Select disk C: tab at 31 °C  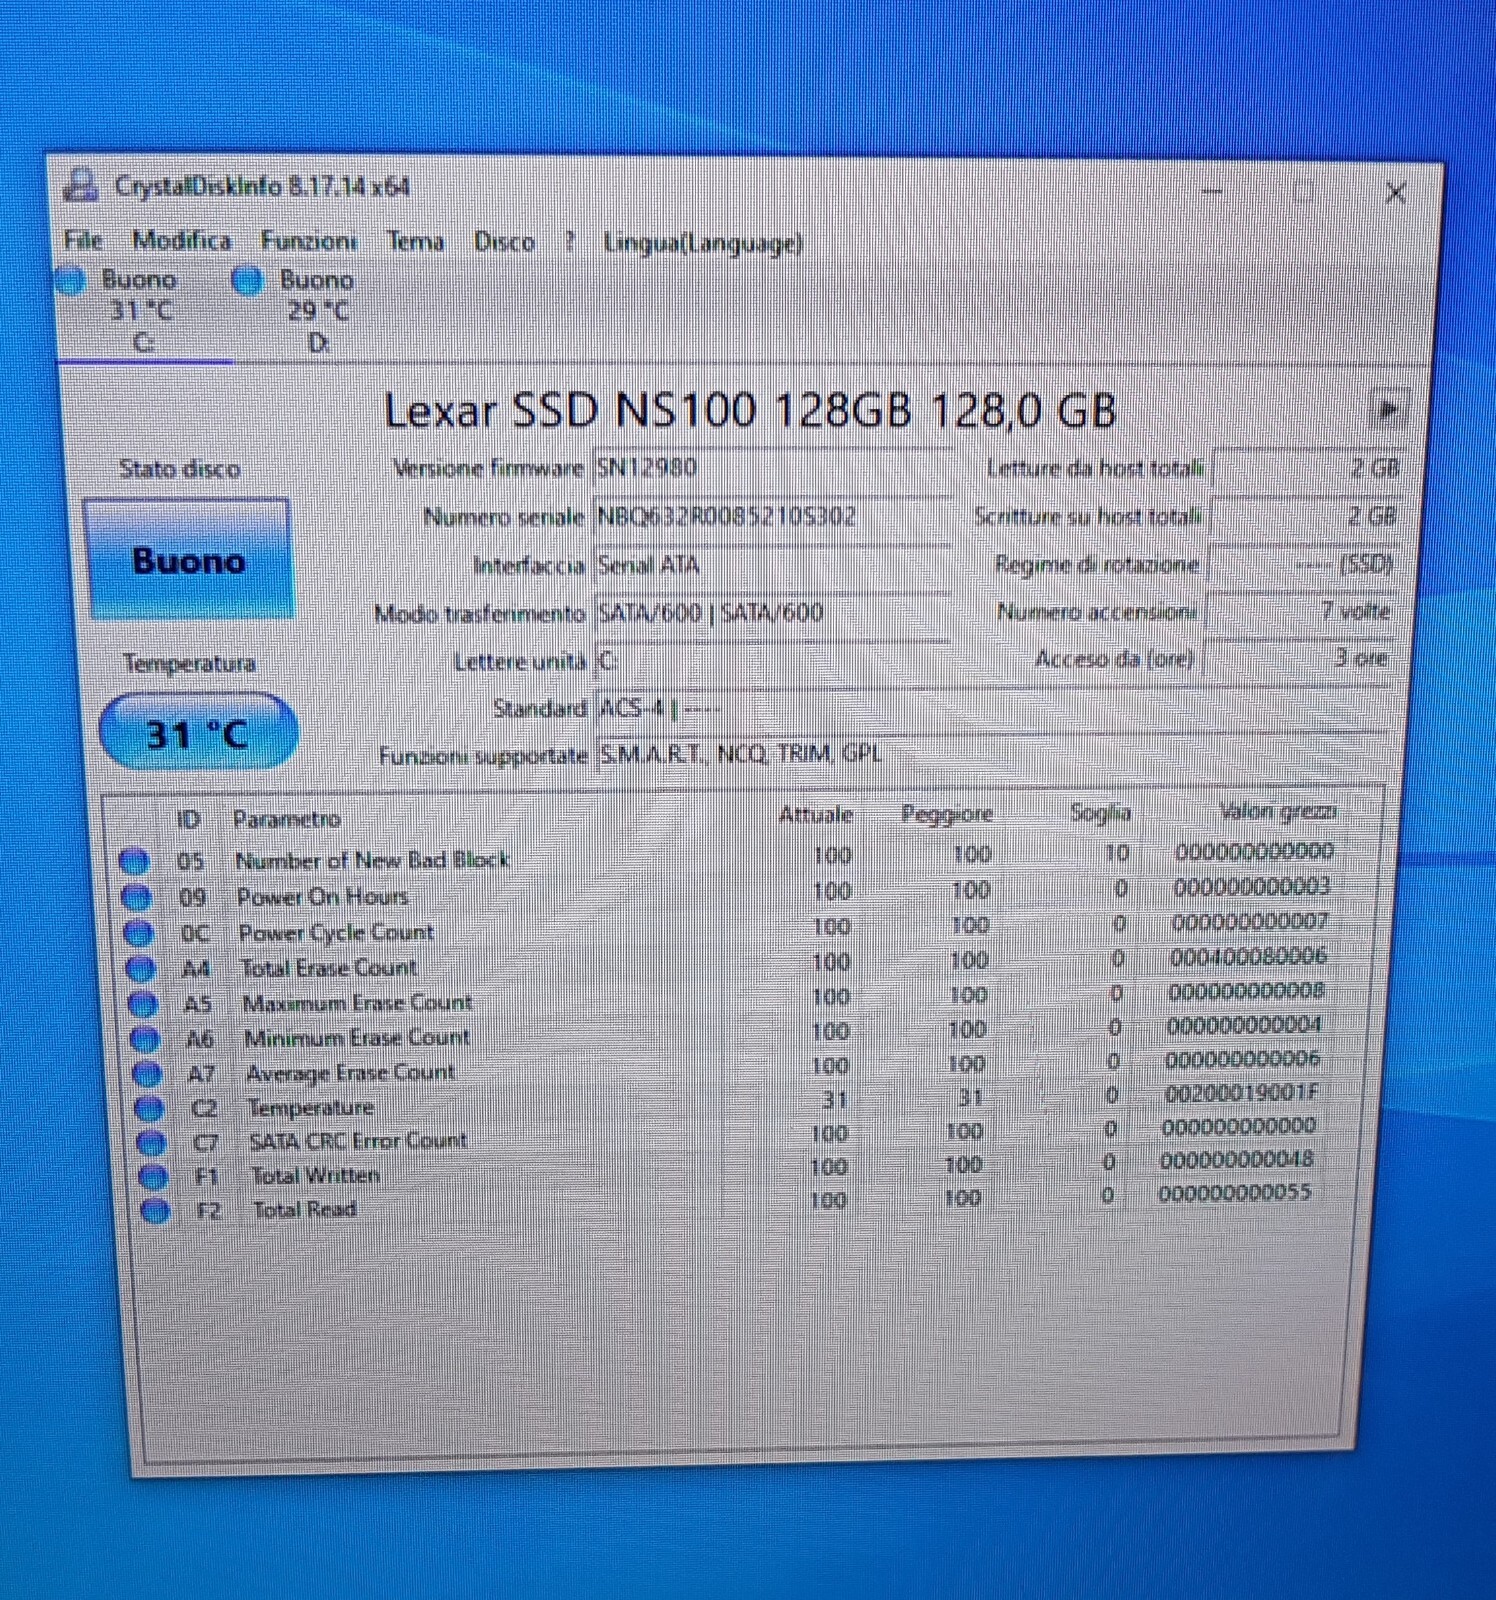tap(141, 310)
